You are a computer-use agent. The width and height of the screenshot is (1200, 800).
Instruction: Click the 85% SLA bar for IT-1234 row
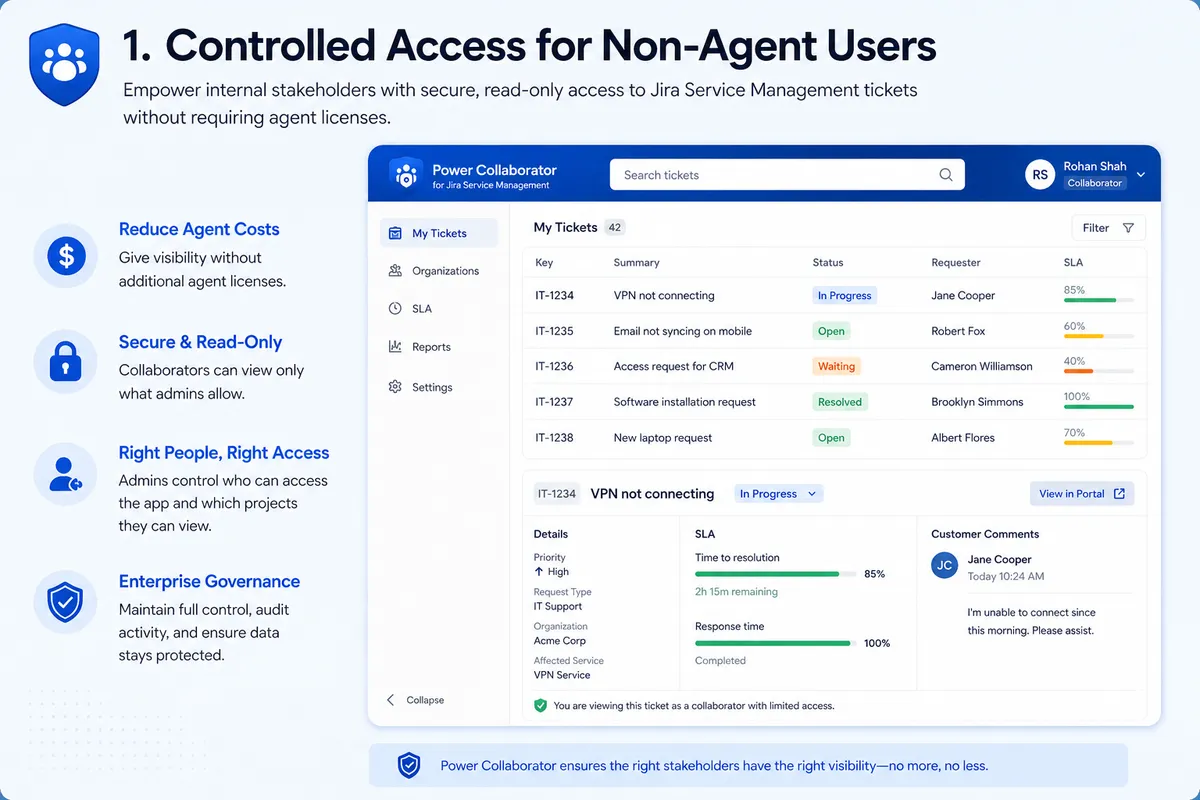[1098, 300]
